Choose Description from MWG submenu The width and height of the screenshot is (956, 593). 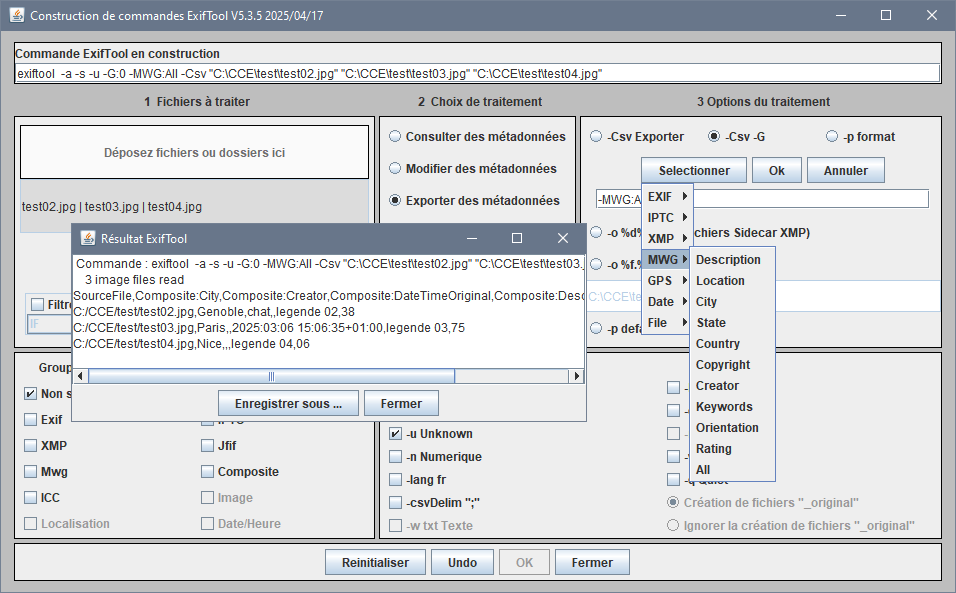(732, 260)
